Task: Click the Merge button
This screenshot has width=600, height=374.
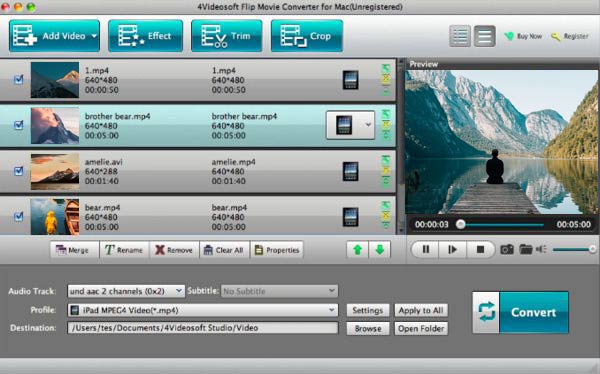Action: (x=74, y=250)
